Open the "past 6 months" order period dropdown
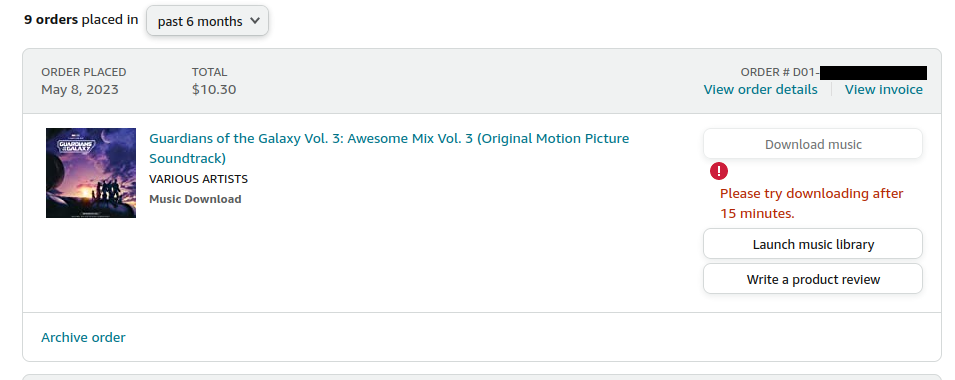Screen dimensions: 955x380 click(x=207, y=21)
